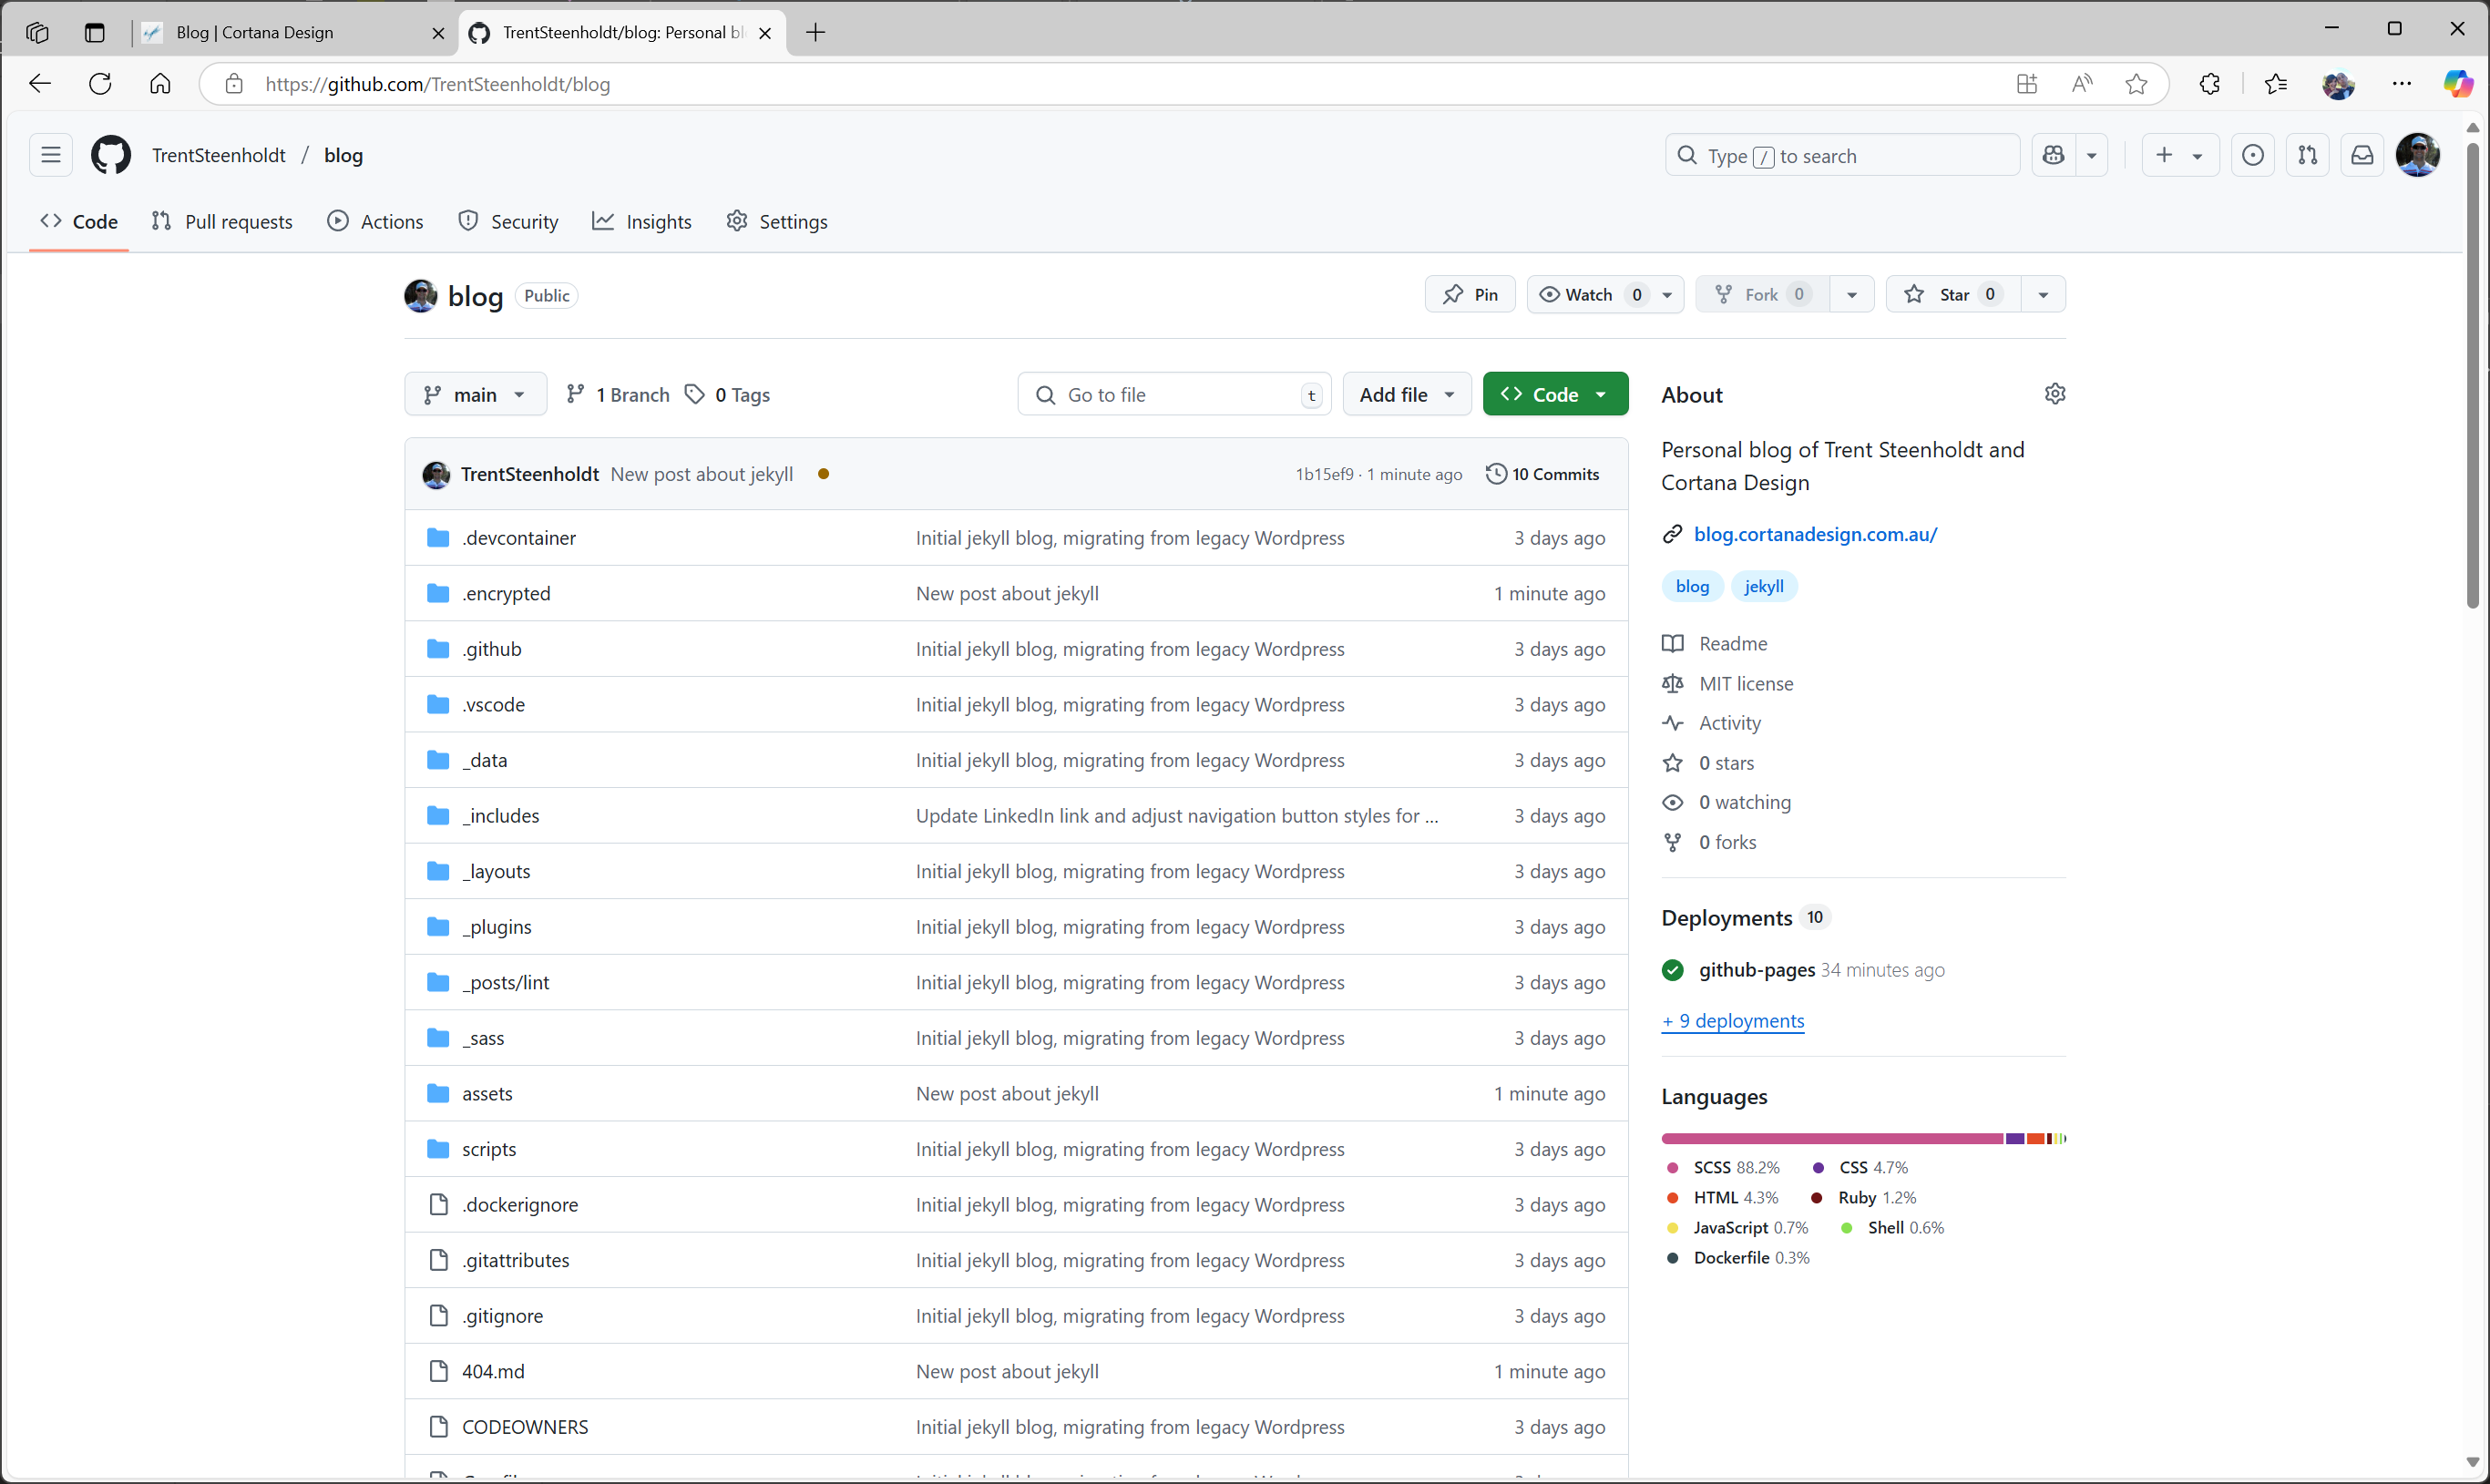Open the github-pages deployment success check

coord(1673,970)
